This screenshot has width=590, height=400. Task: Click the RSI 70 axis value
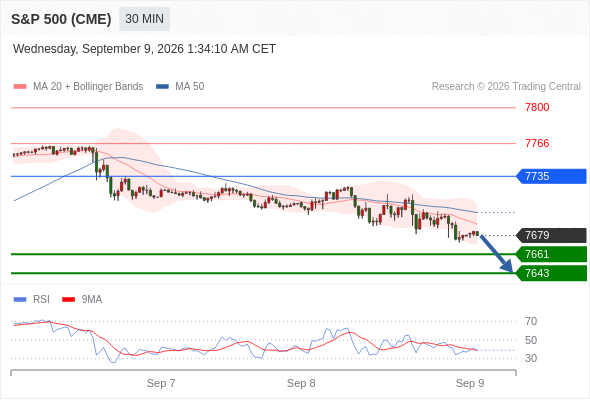531,321
